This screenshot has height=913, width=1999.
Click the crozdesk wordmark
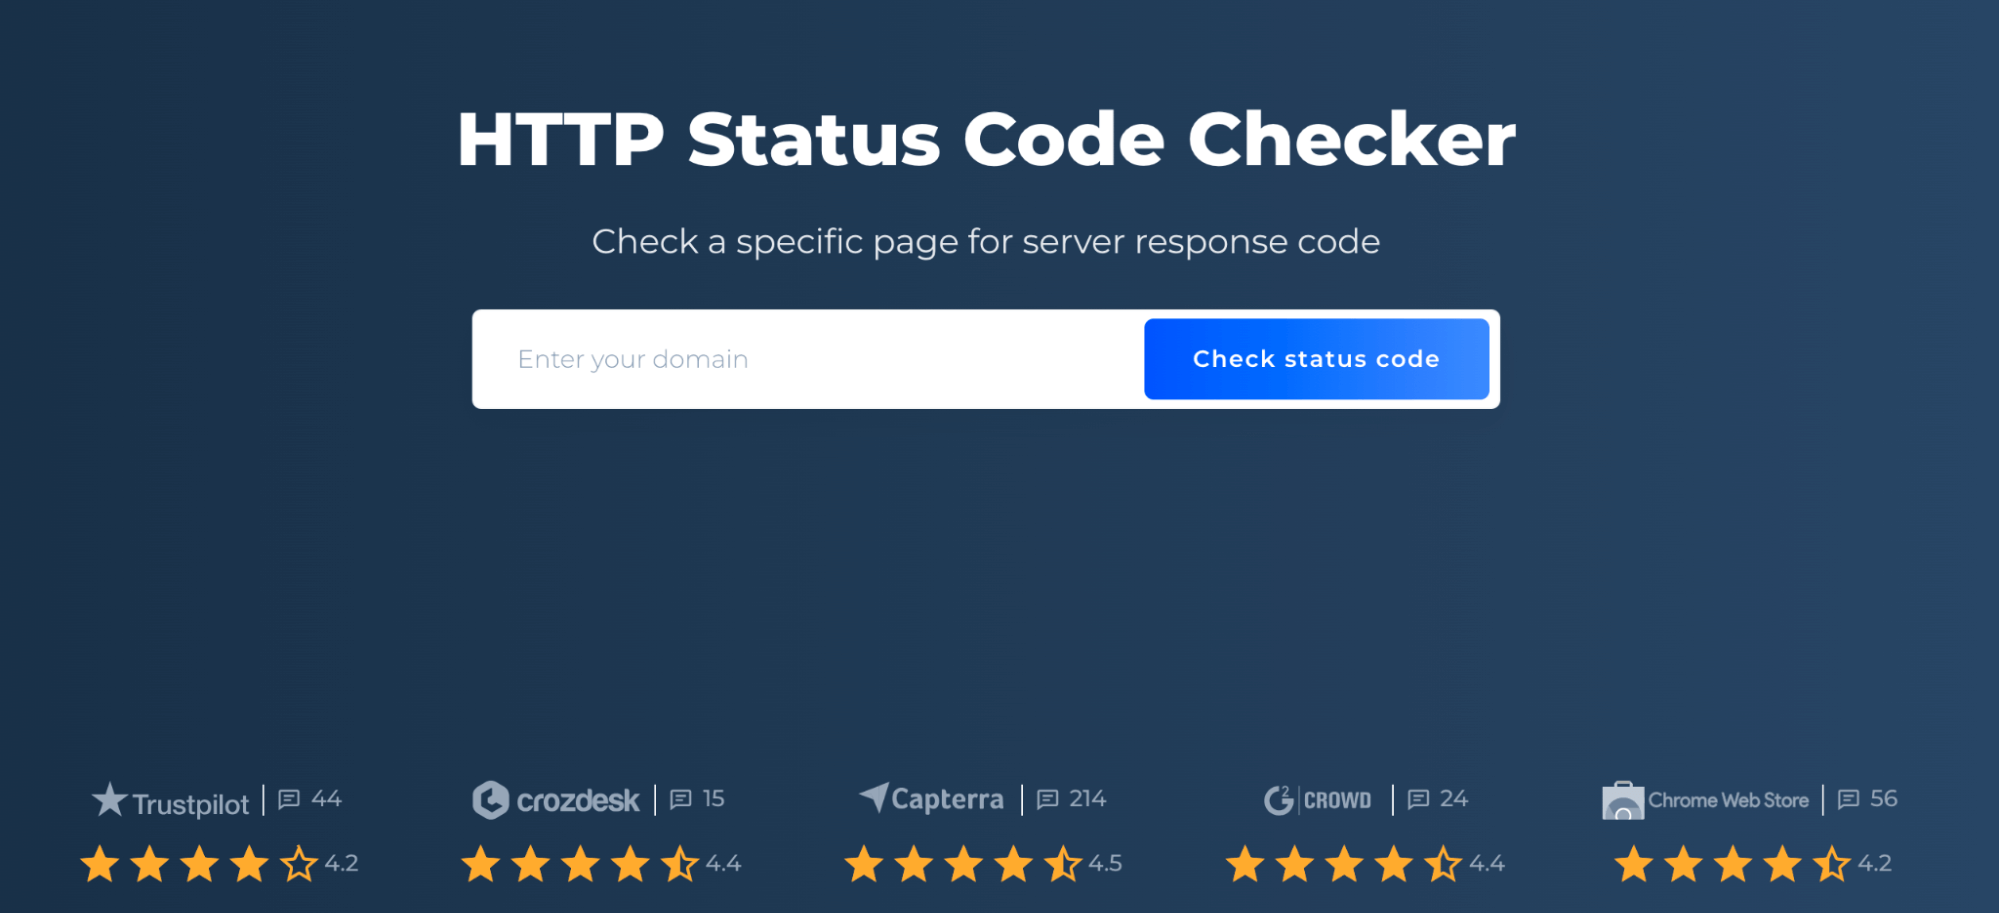[578, 801]
